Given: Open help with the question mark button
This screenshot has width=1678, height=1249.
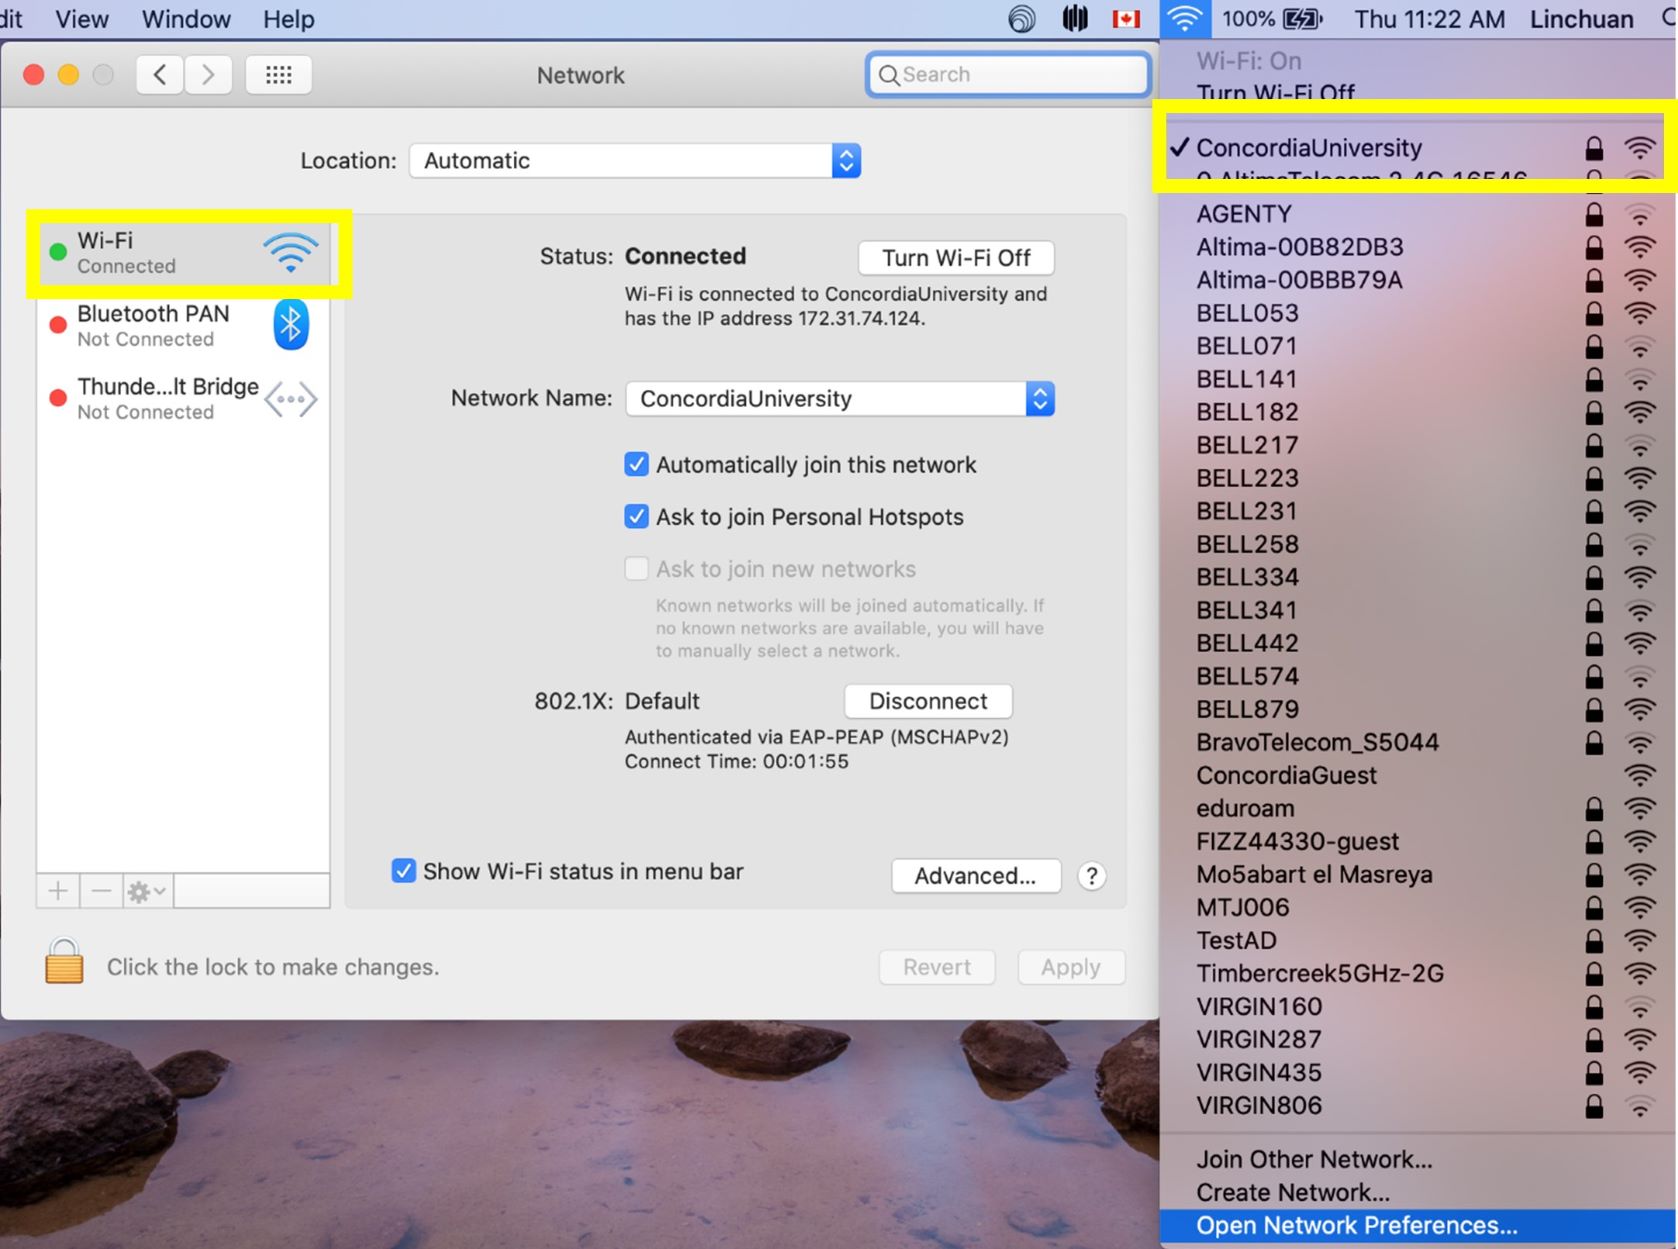Looking at the screenshot, I should pos(1092,876).
